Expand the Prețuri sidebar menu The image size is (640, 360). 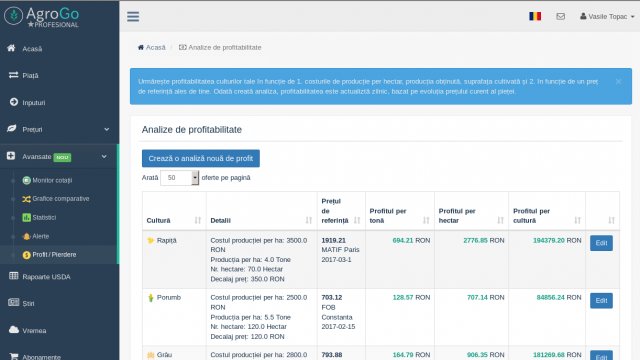[59, 129]
